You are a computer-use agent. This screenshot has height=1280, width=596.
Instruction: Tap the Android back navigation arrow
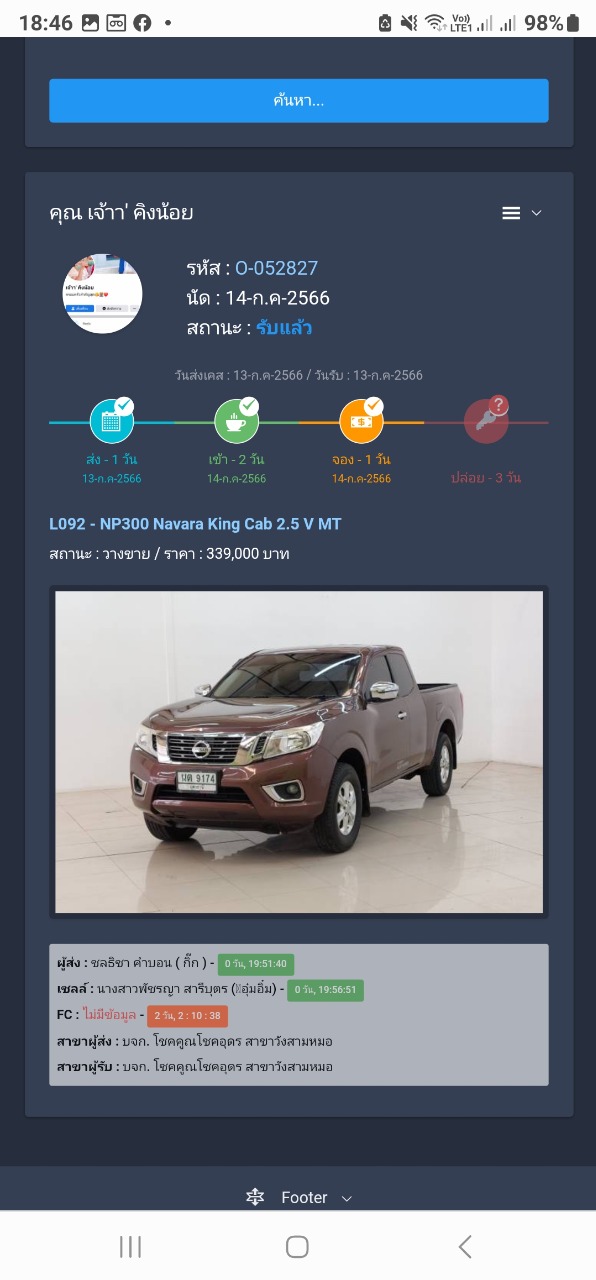pos(465,1246)
